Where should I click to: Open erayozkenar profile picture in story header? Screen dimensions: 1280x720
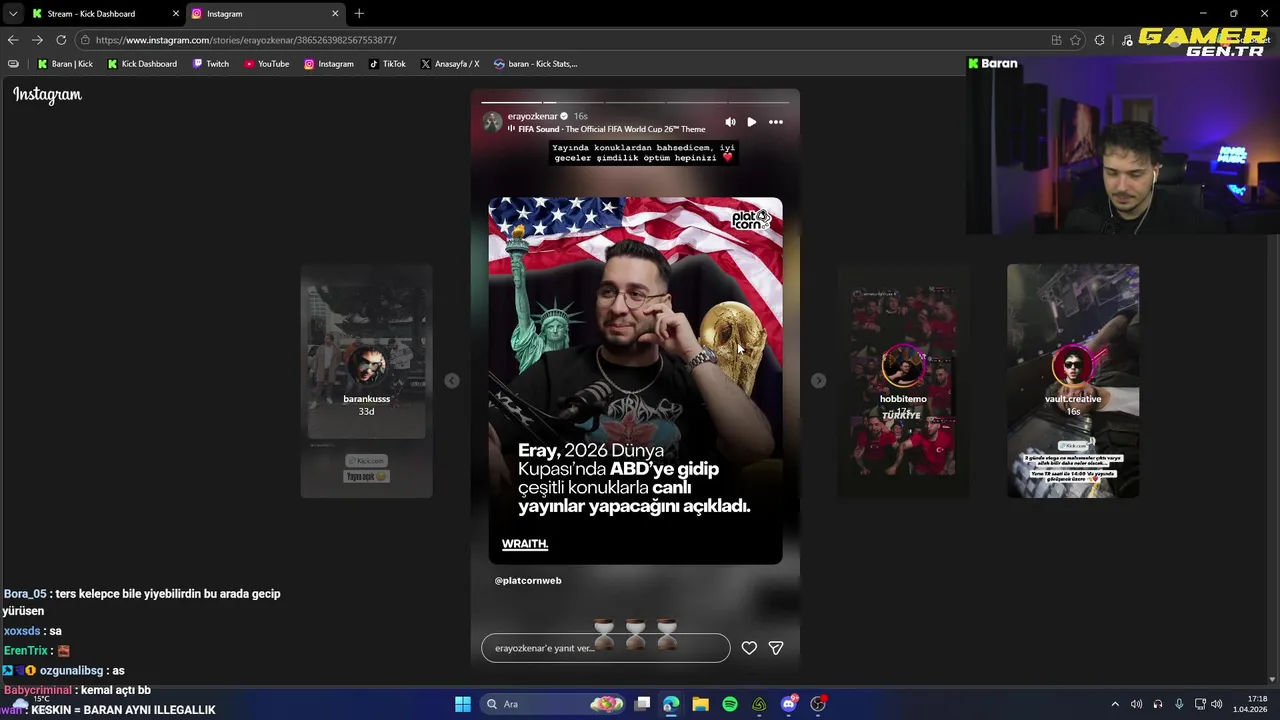pyautogui.click(x=492, y=122)
